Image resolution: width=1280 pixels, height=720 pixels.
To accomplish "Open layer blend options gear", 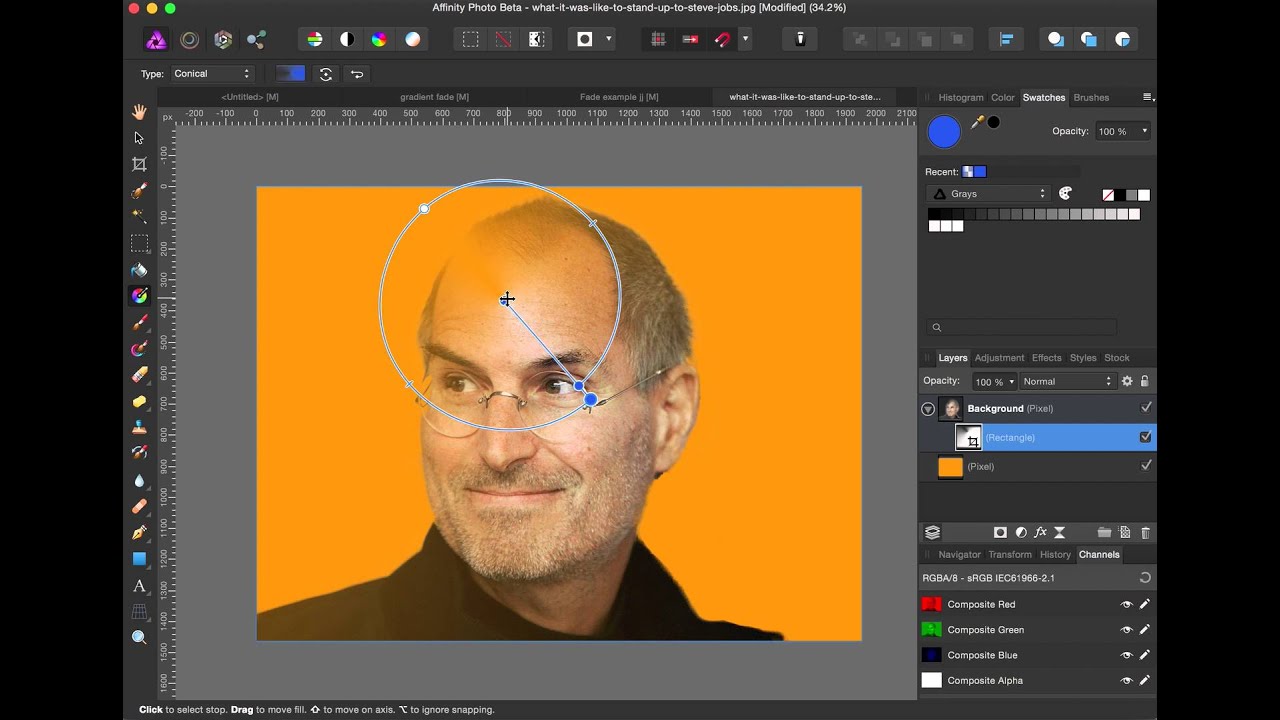I will [1127, 381].
